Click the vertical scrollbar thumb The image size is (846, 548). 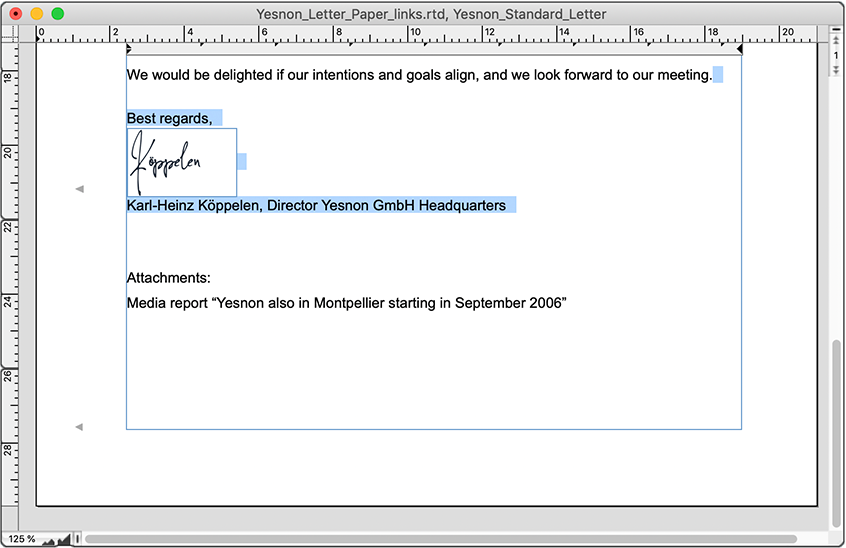point(837,430)
